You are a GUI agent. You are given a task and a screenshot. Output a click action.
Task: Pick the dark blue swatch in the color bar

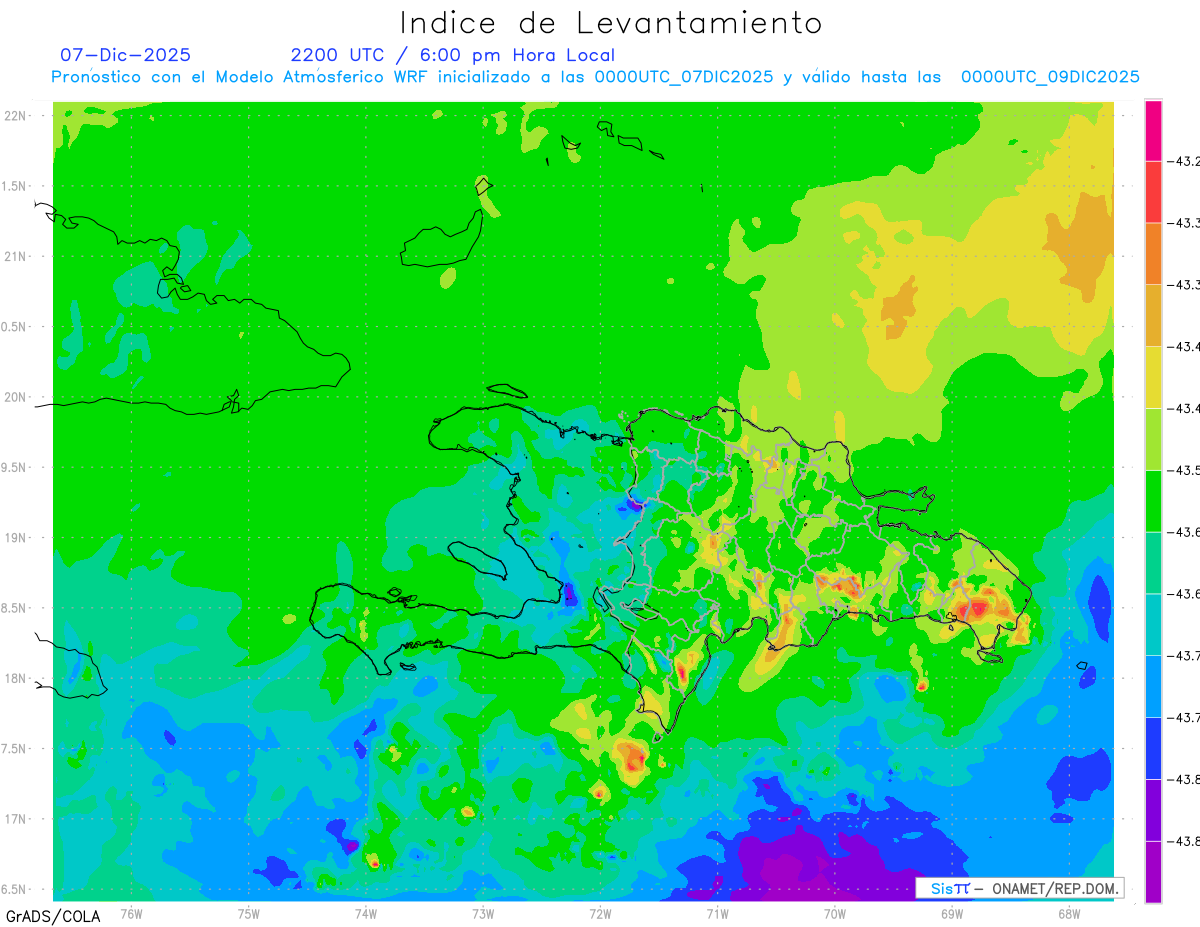pyautogui.click(x=1153, y=749)
